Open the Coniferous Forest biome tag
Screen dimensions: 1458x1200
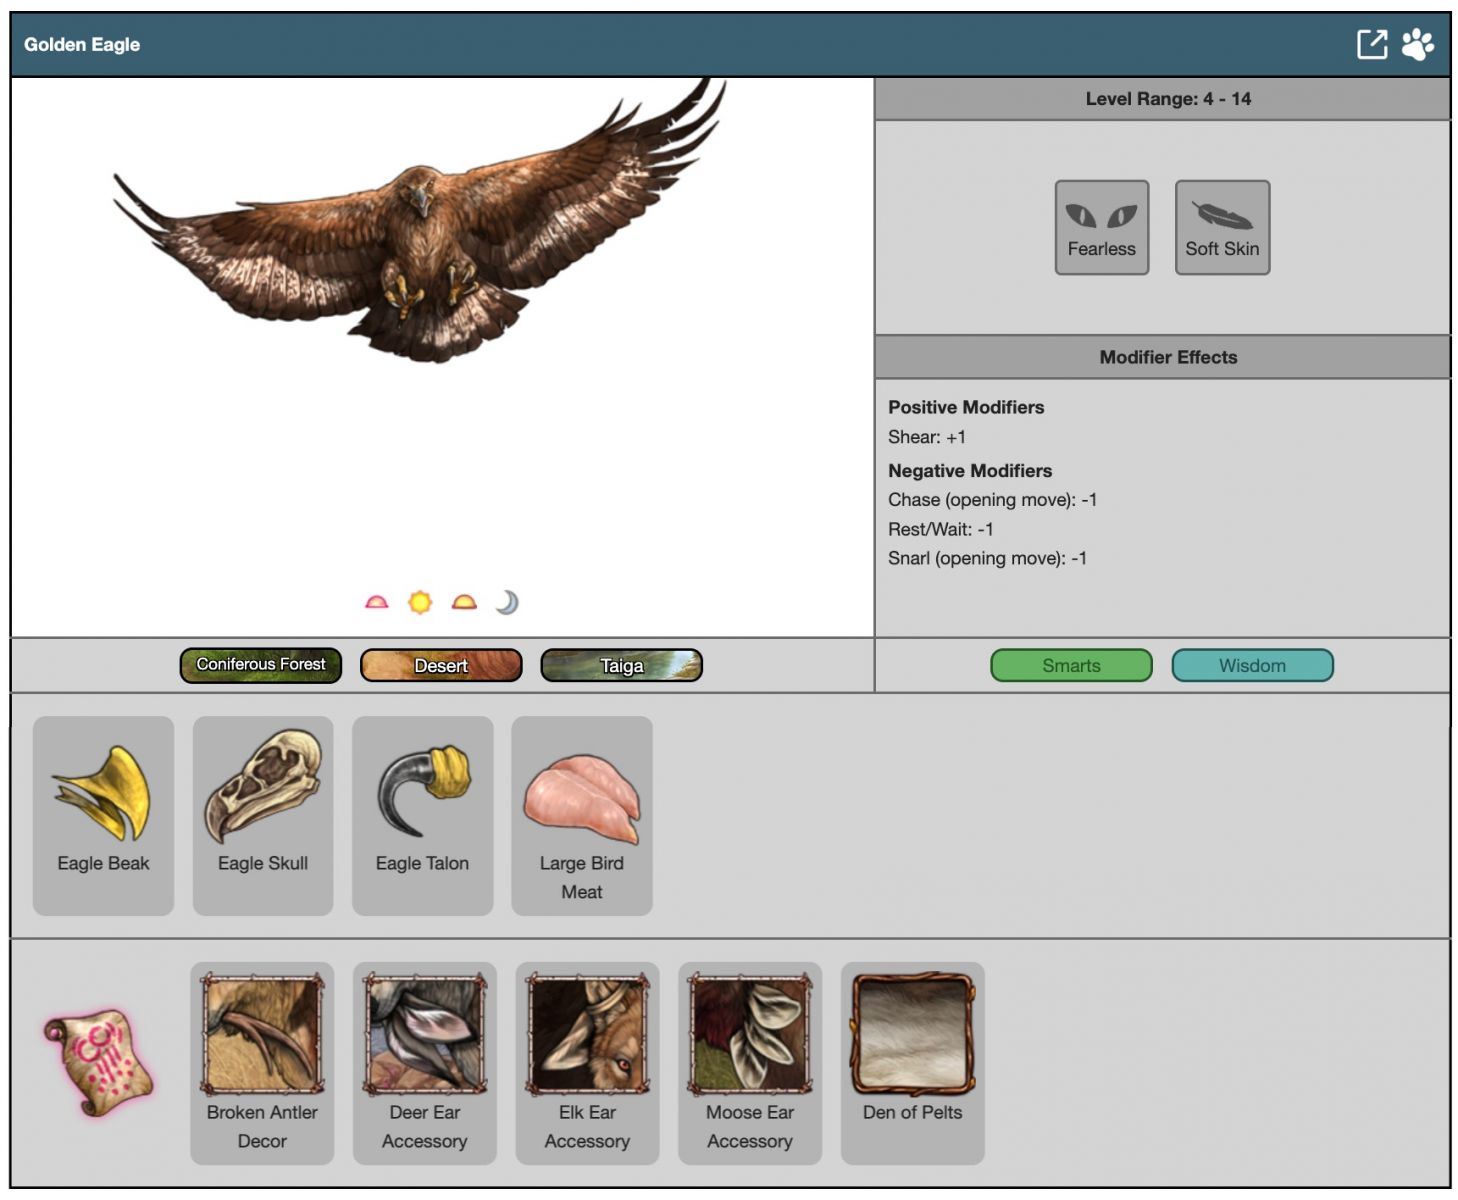(261, 665)
